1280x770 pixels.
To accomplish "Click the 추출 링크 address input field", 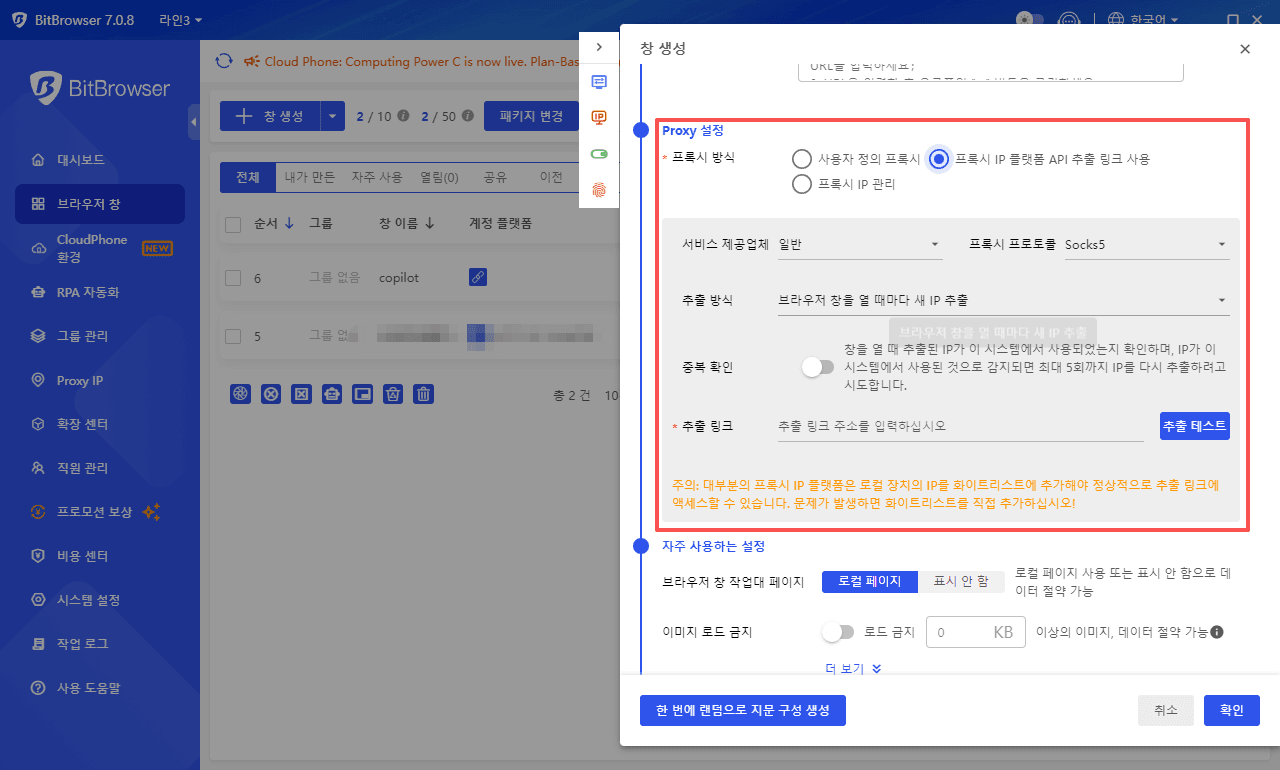I will tap(960, 426).
